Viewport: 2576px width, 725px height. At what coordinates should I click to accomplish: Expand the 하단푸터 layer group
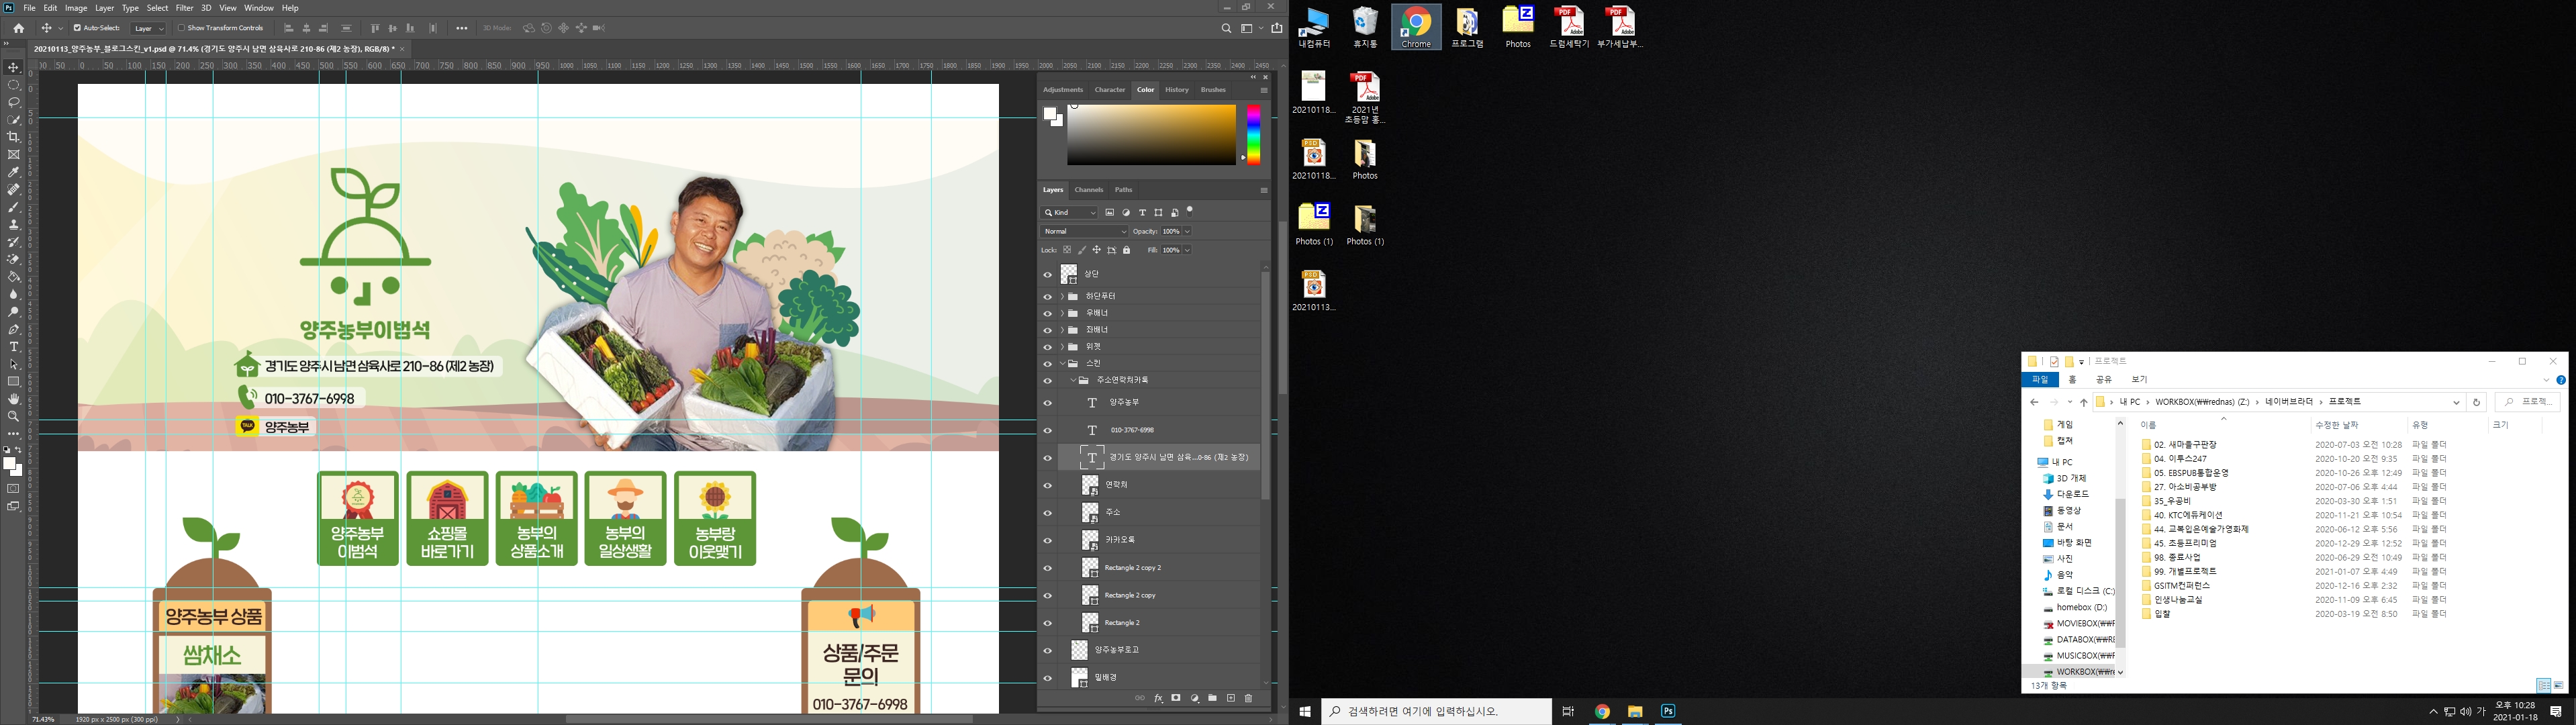pyautogui.click(x=1062, y=297)
